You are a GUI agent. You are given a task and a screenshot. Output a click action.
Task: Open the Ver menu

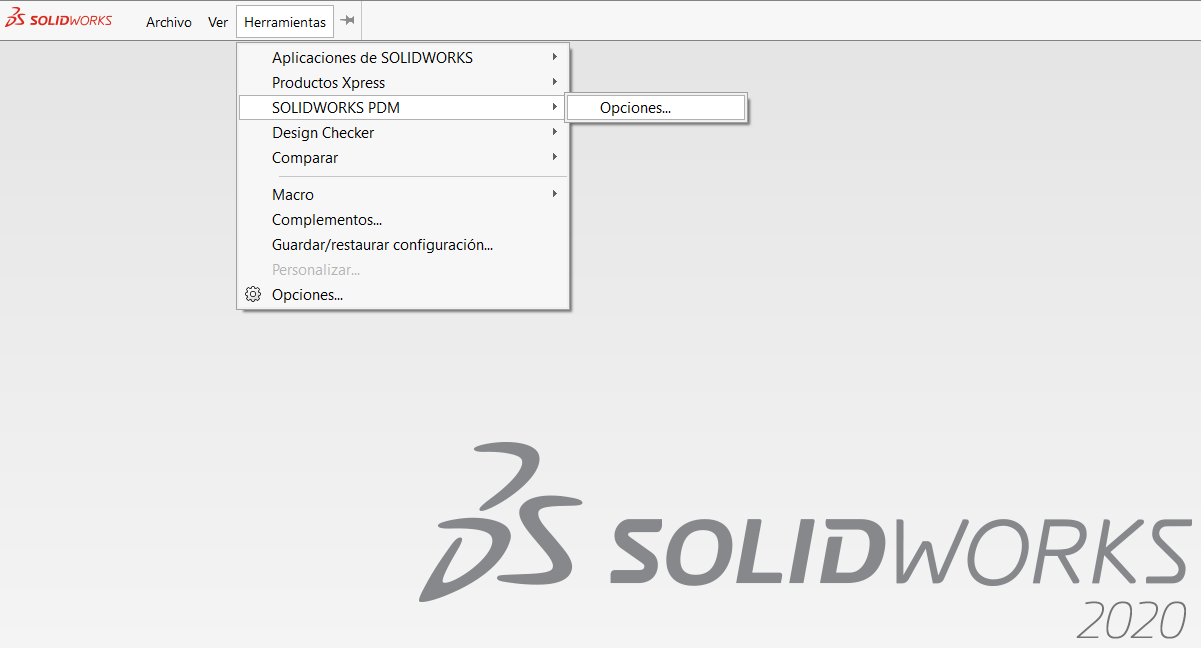[218, 22]
